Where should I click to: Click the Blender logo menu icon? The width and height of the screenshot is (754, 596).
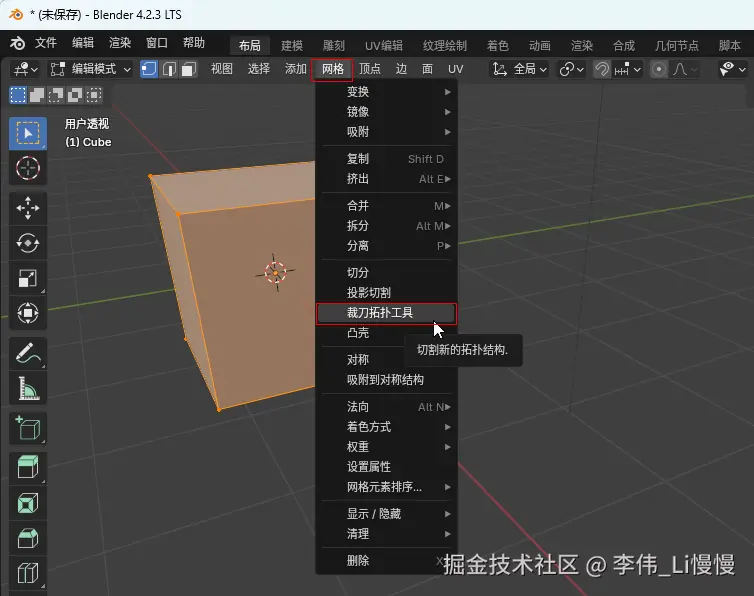[x=18, y=43]
